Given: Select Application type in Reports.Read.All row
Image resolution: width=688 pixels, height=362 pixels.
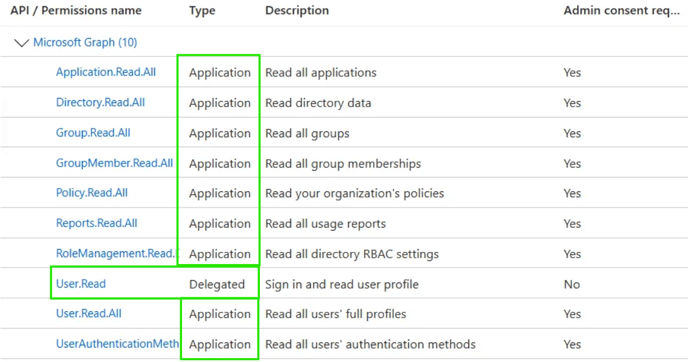Looking at the screenshot, I should (220, 223).
